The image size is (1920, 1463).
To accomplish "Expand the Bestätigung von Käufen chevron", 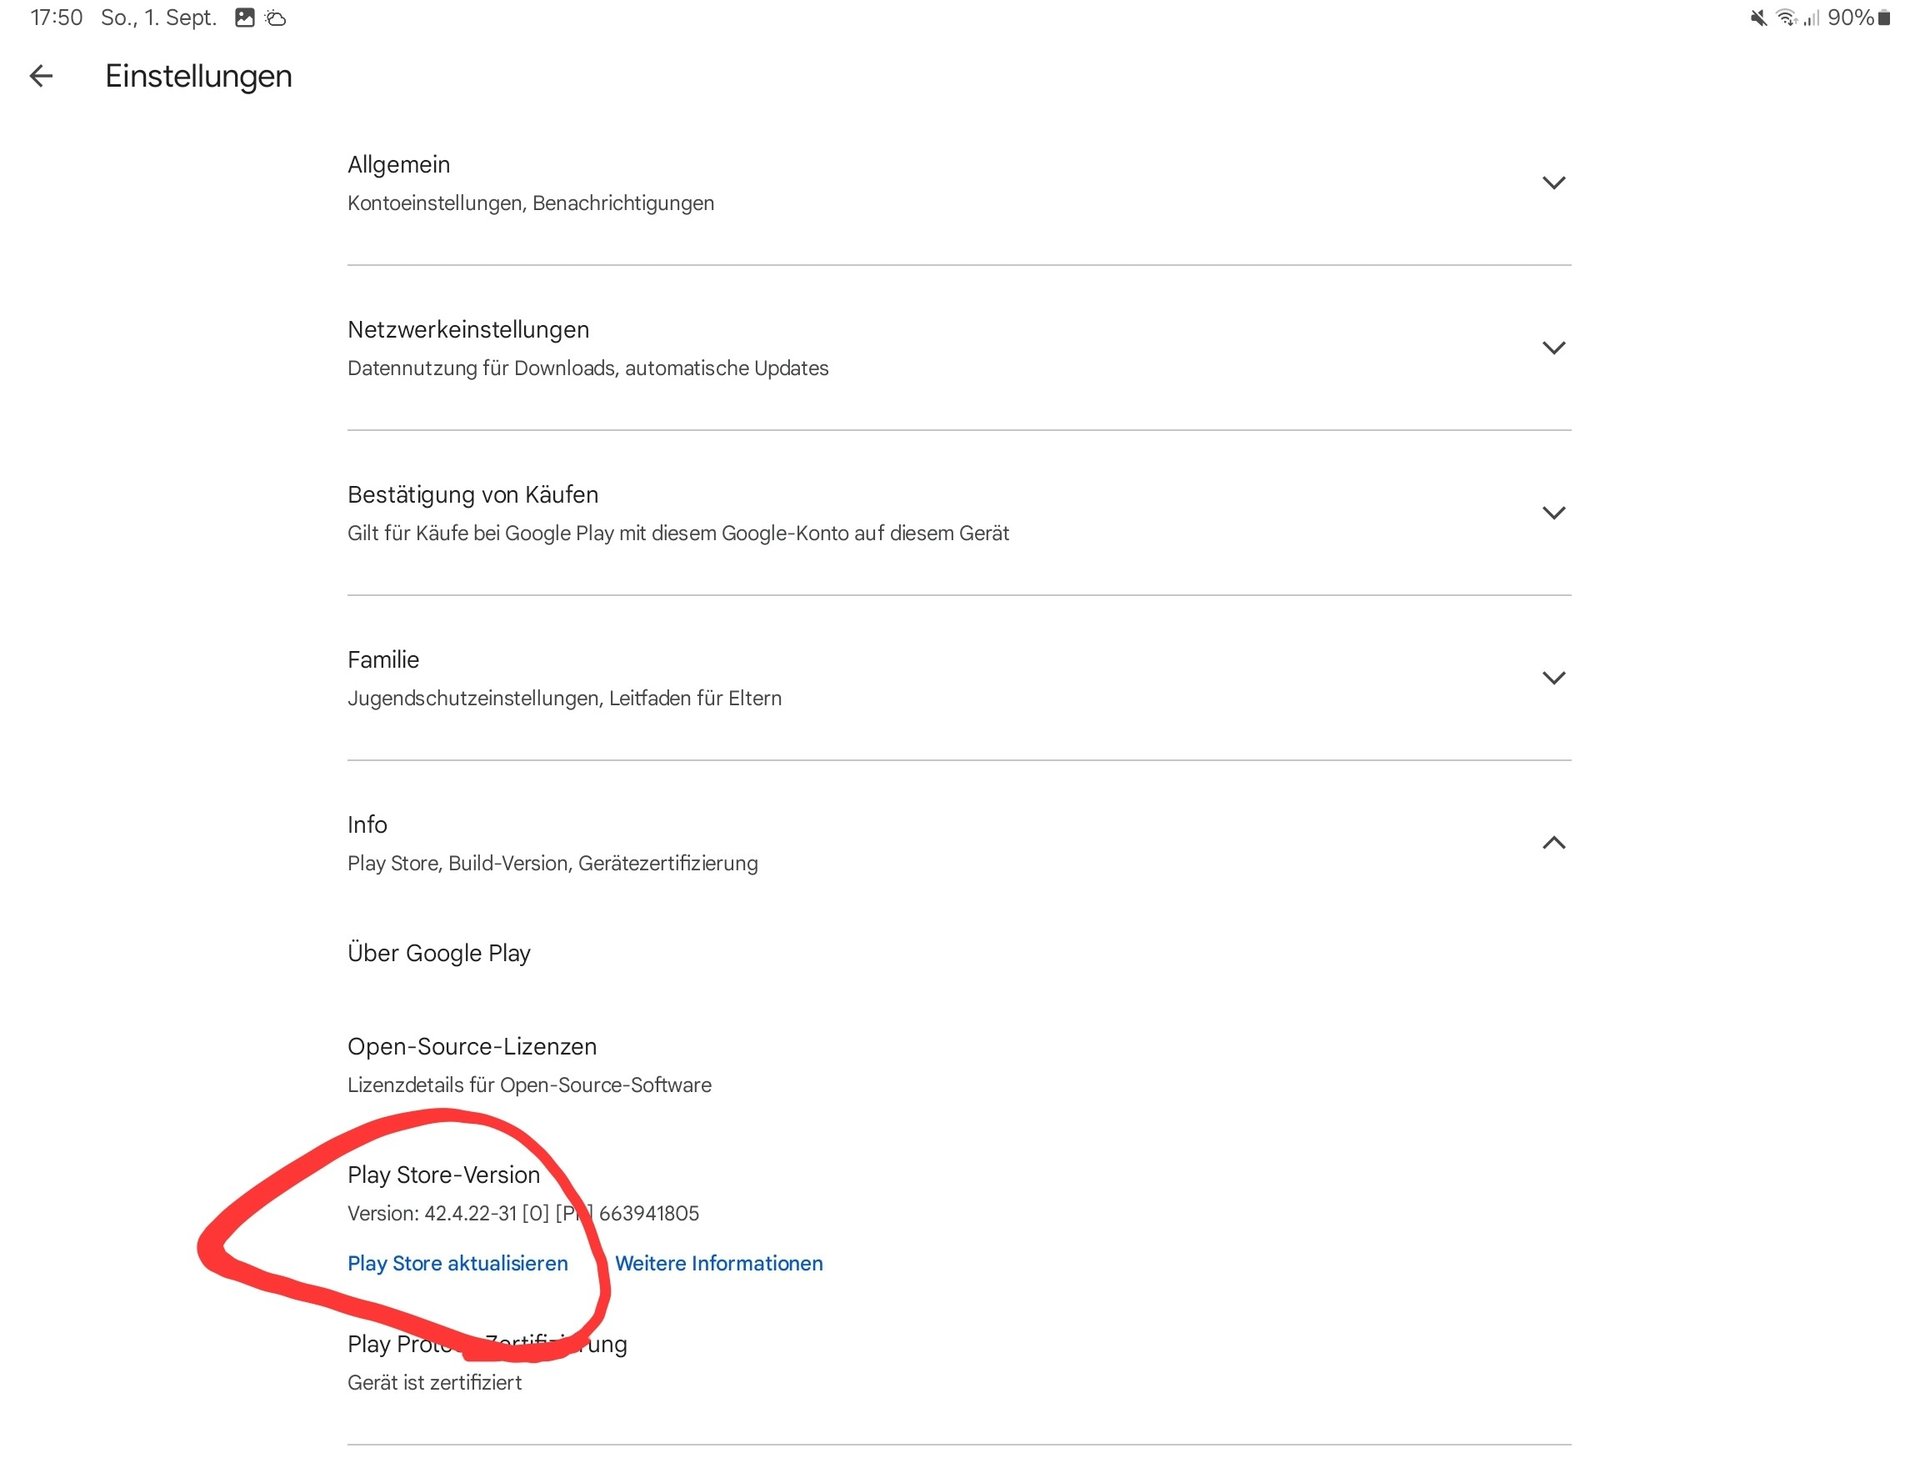I will coord(1553,513).
